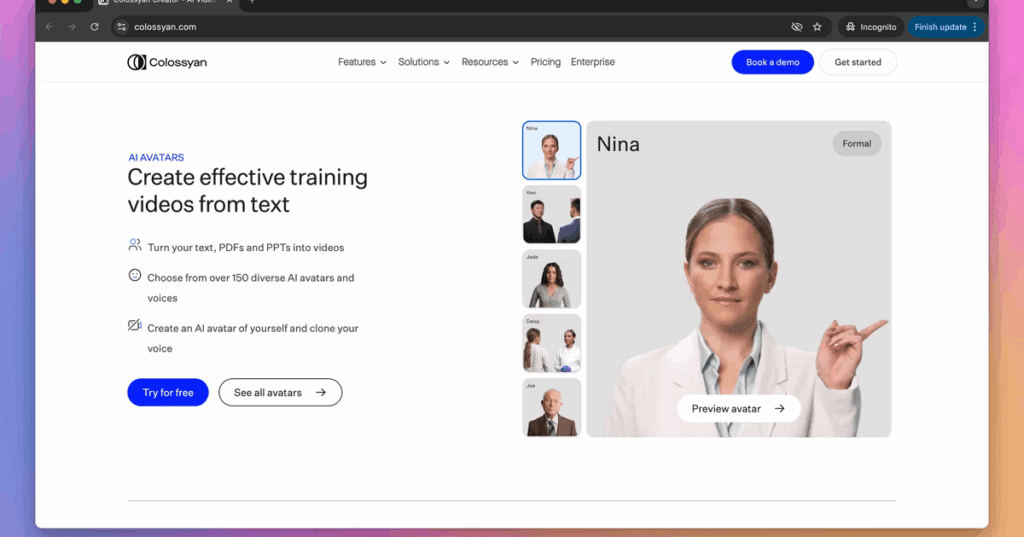Viewport: 1024px width, 537px height.
Task: Choose the Joe avatar thumbnail
Action: pos(552,408)
